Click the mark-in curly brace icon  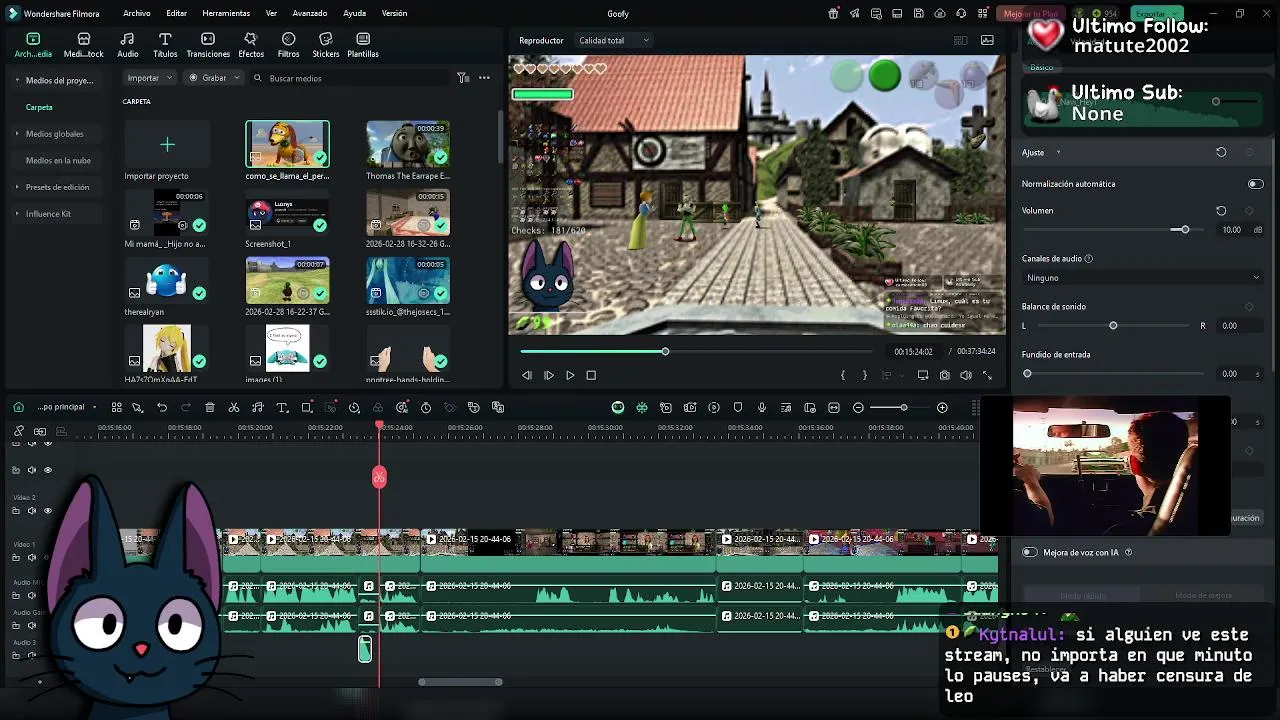click(x=843, y=375)
